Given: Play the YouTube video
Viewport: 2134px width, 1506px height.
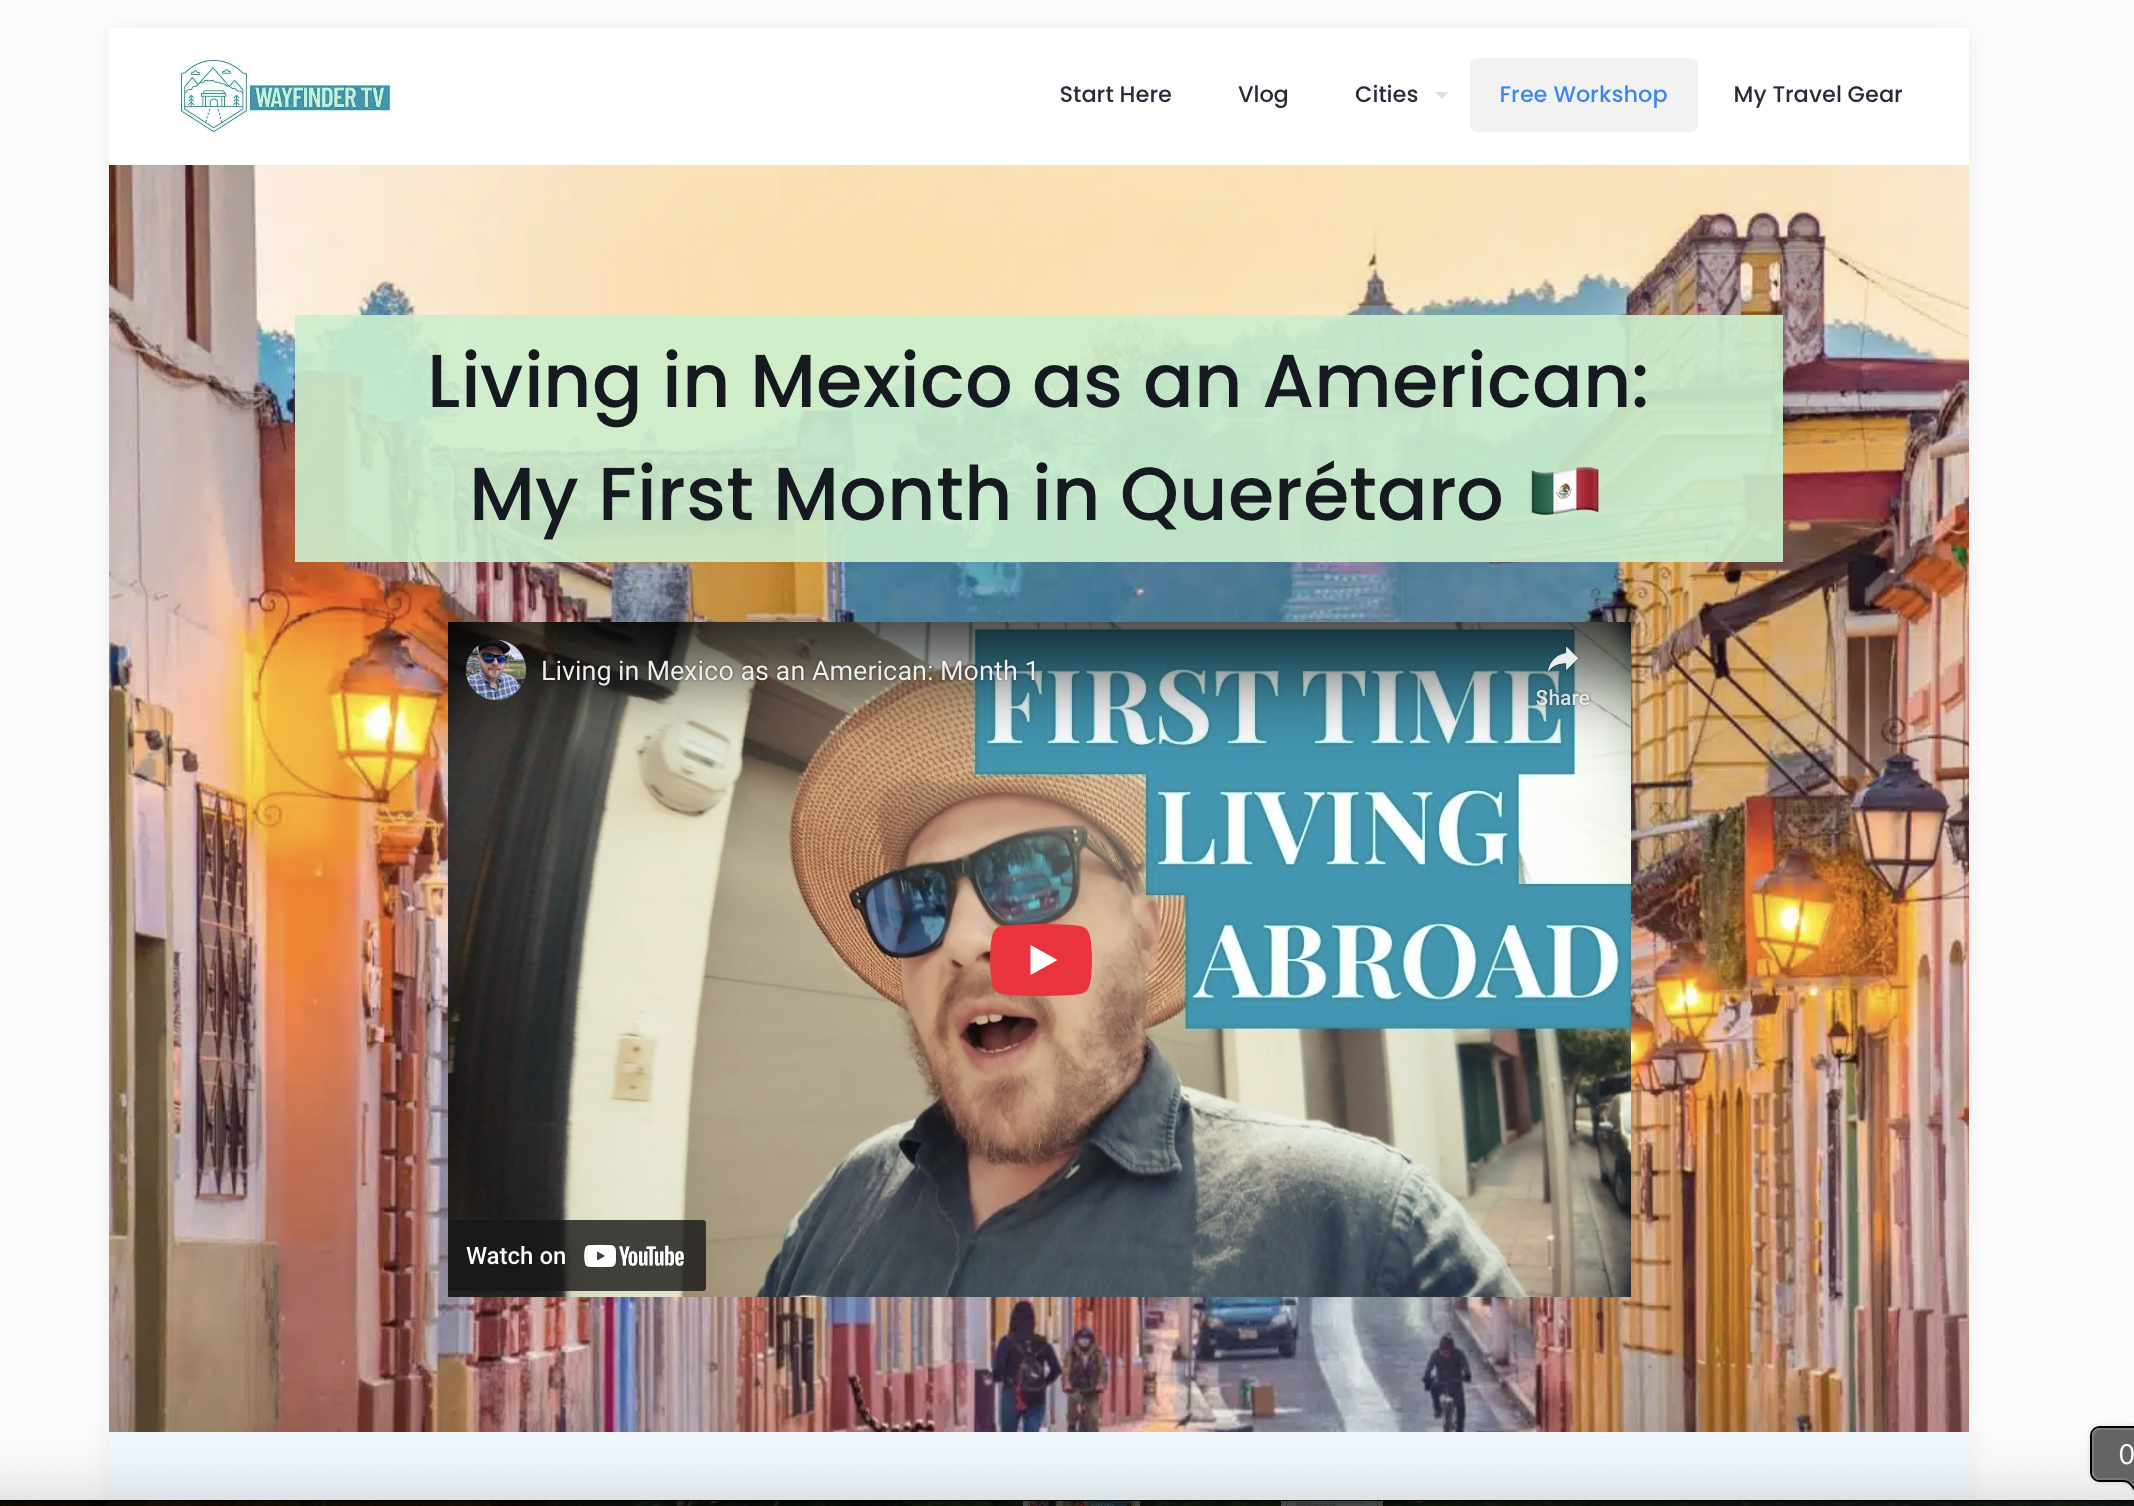Looking at the screenshot, I should (x=1040, y=960).
